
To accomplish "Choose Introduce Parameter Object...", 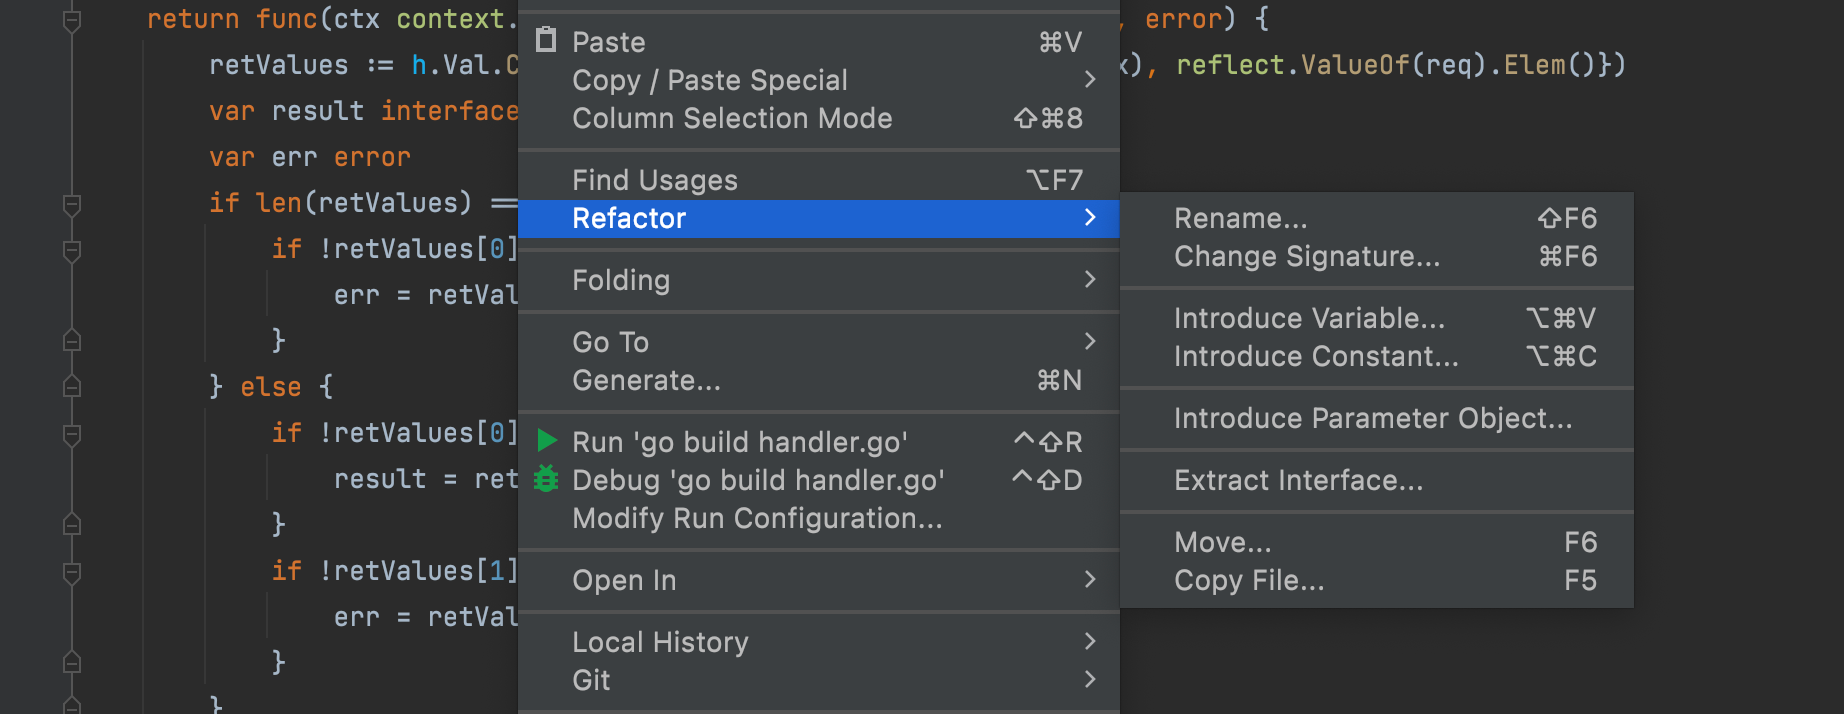I will [1373, 418].
